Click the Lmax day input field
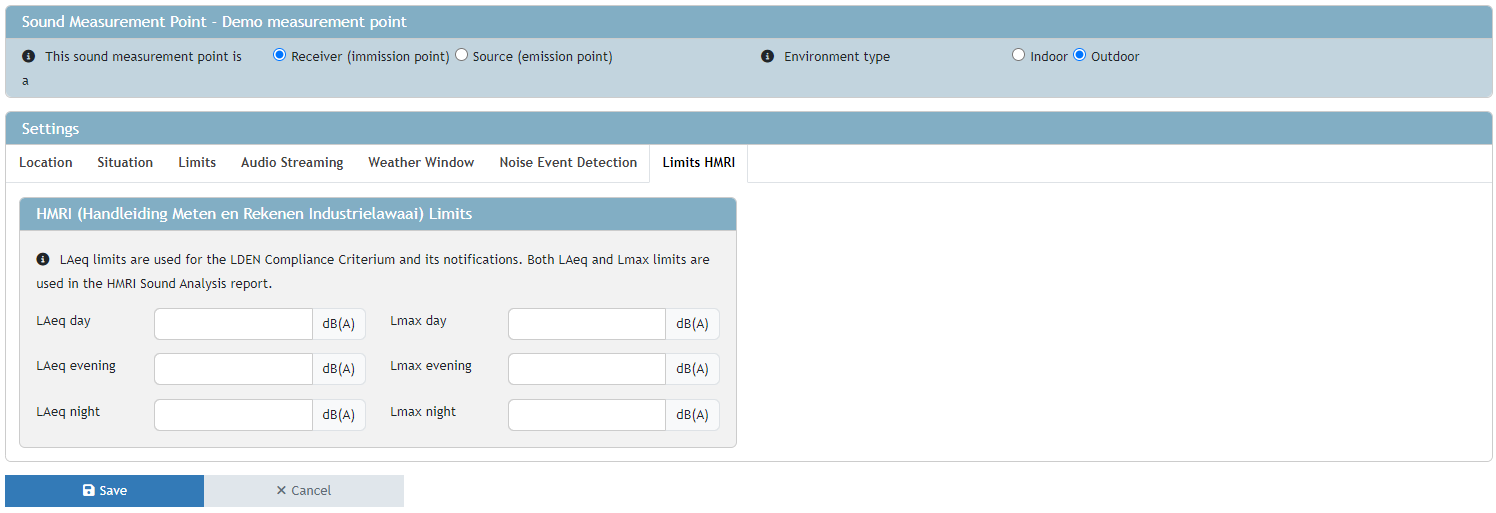The image size is (1496, 513). [x=587, y=324]
